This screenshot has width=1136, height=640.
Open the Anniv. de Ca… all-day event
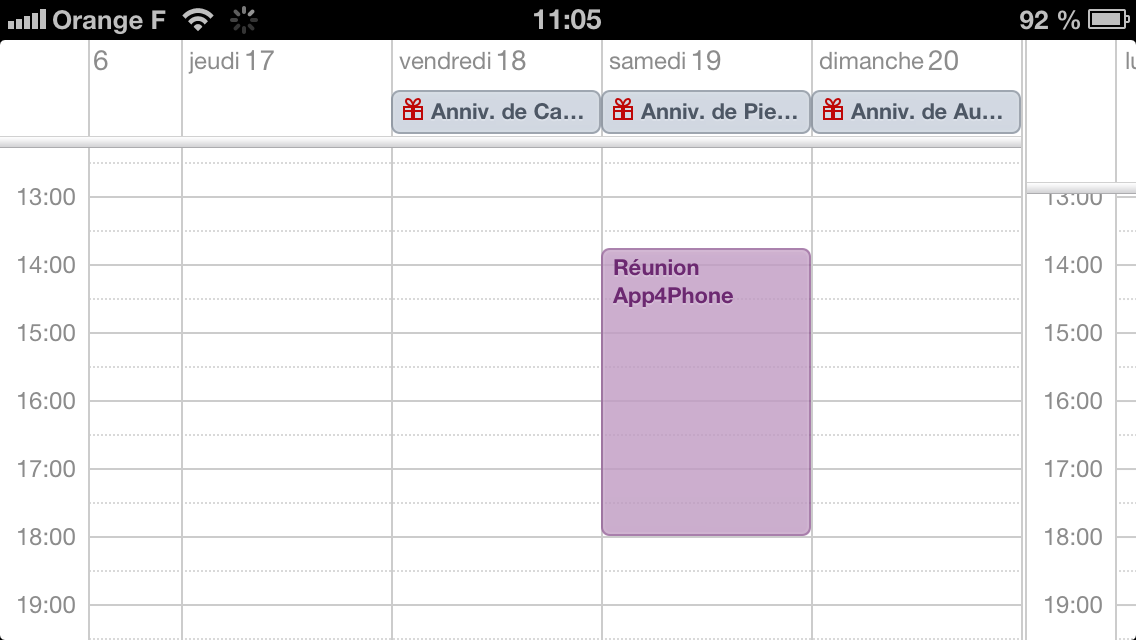tap(496, 112)
